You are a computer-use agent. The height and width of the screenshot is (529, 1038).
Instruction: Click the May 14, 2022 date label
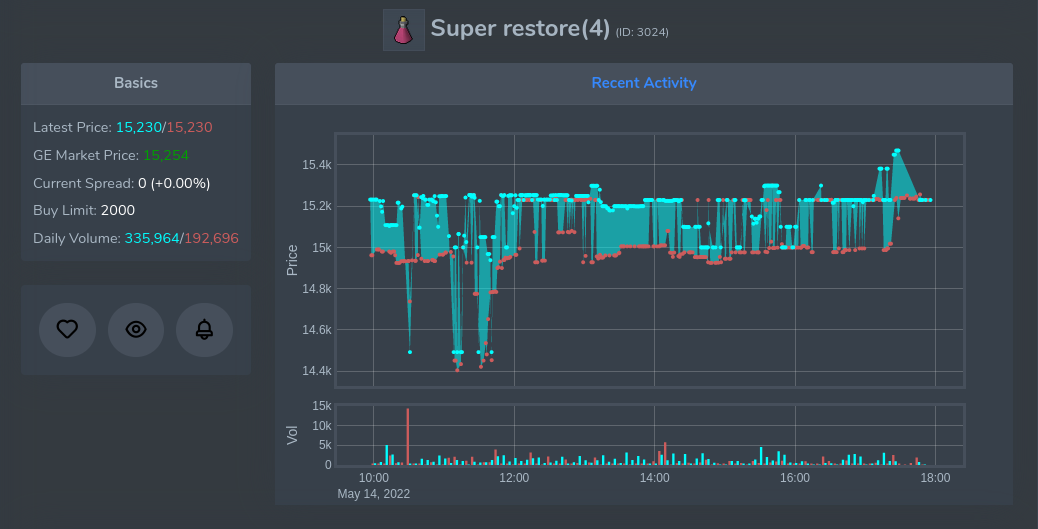(x=373, y=494)
